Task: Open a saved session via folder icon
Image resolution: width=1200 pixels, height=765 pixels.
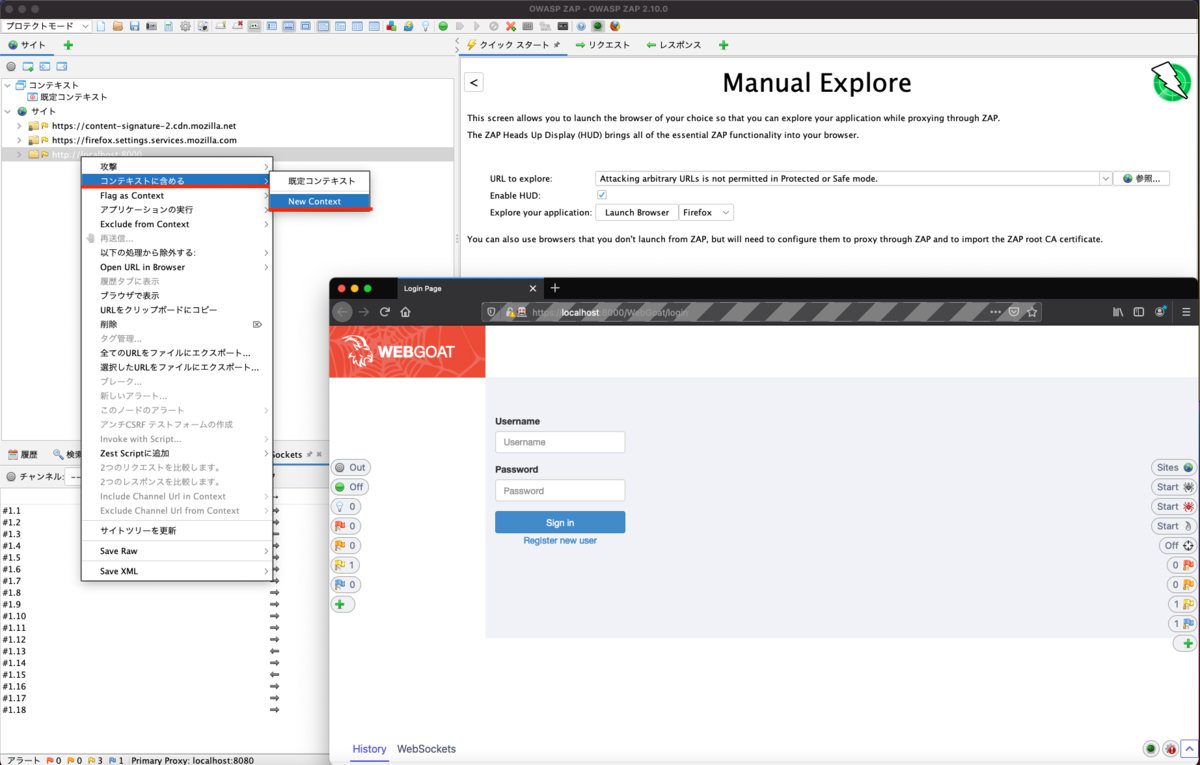Action: (x=118, y=25)
